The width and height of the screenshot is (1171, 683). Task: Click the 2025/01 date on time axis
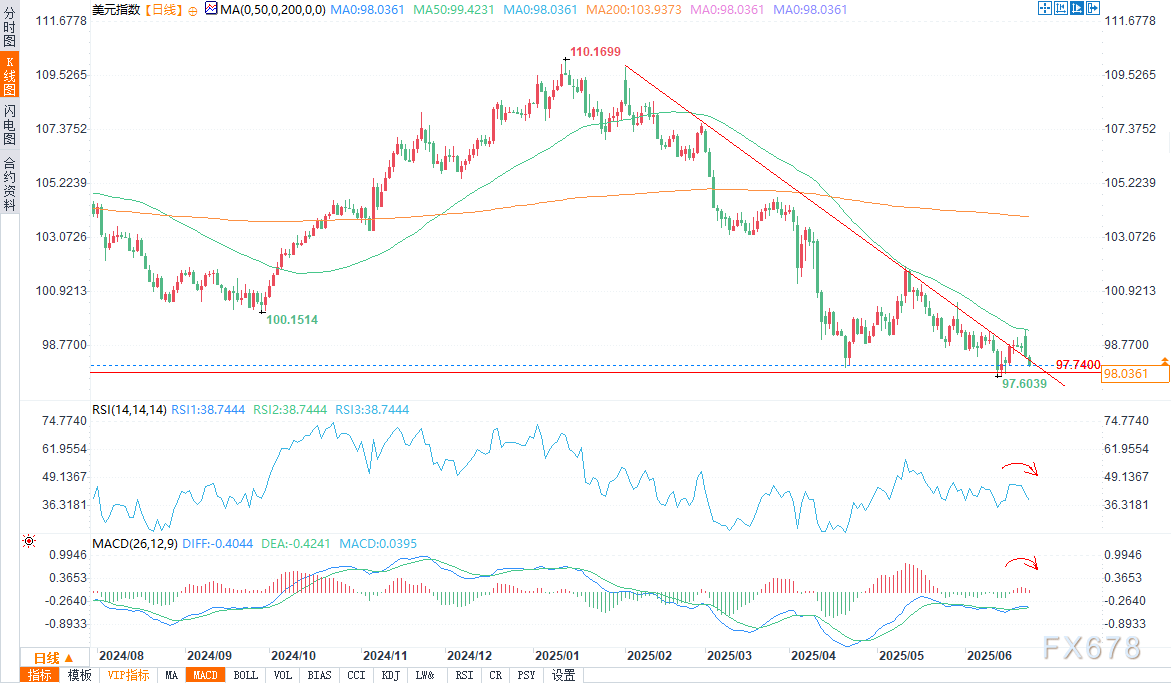click(x=557, y=656)
